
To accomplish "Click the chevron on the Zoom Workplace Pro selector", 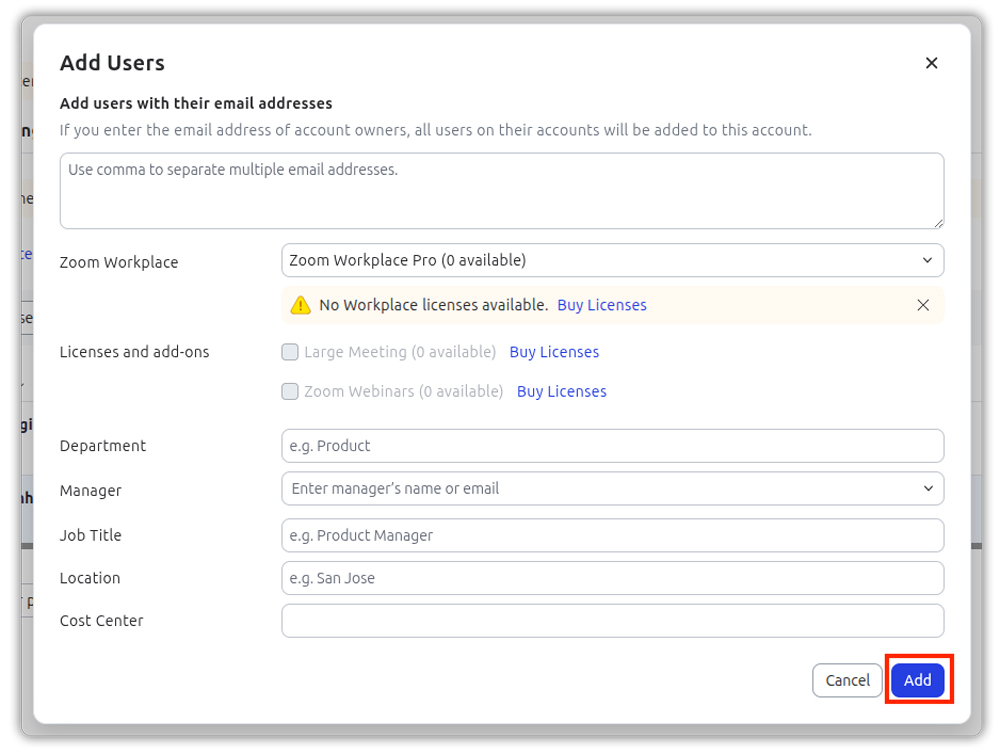I will (x=929, y=260).
